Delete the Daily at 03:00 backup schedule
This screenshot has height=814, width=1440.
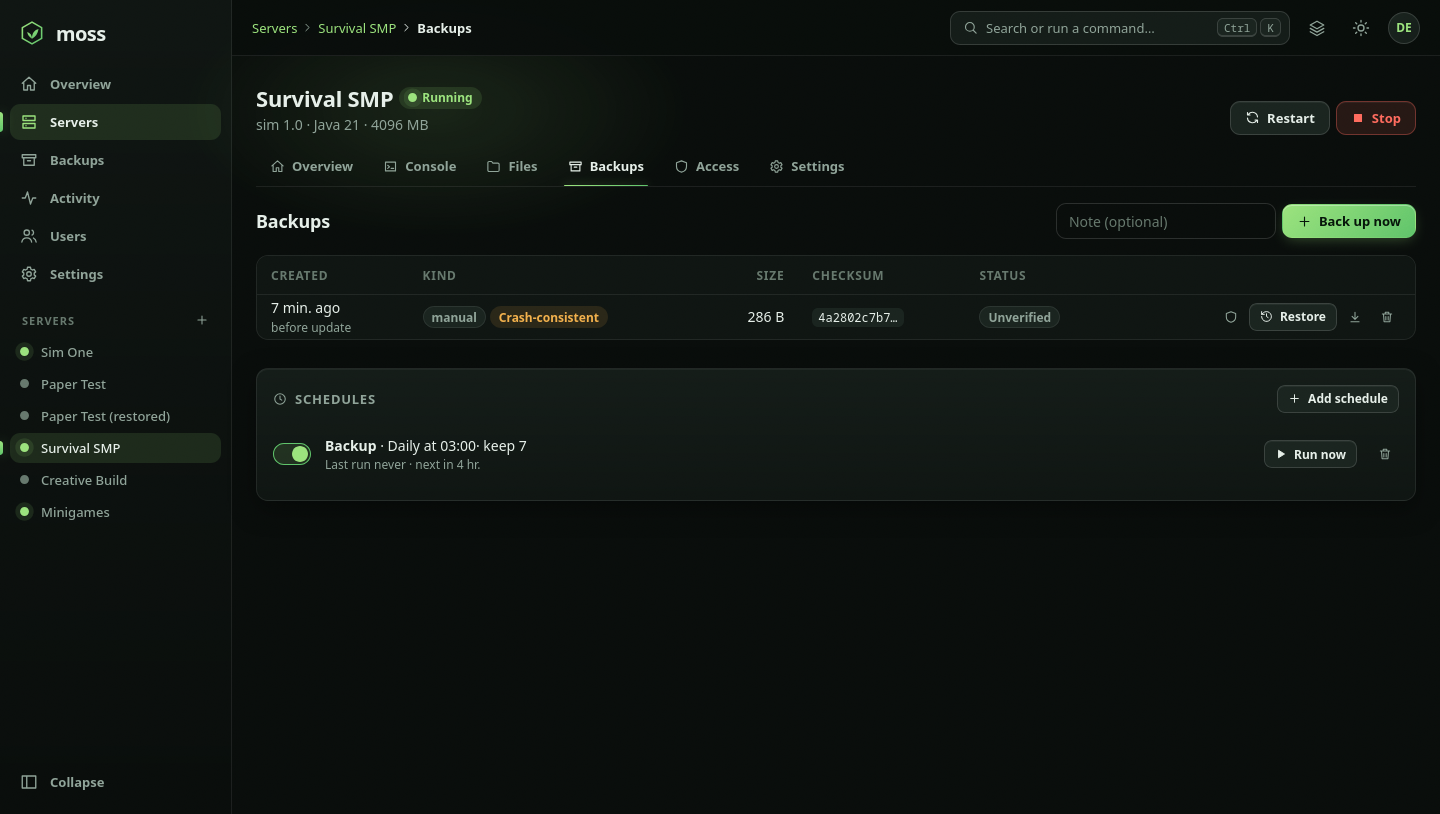pyautogui.click(x=1385, y=454)
